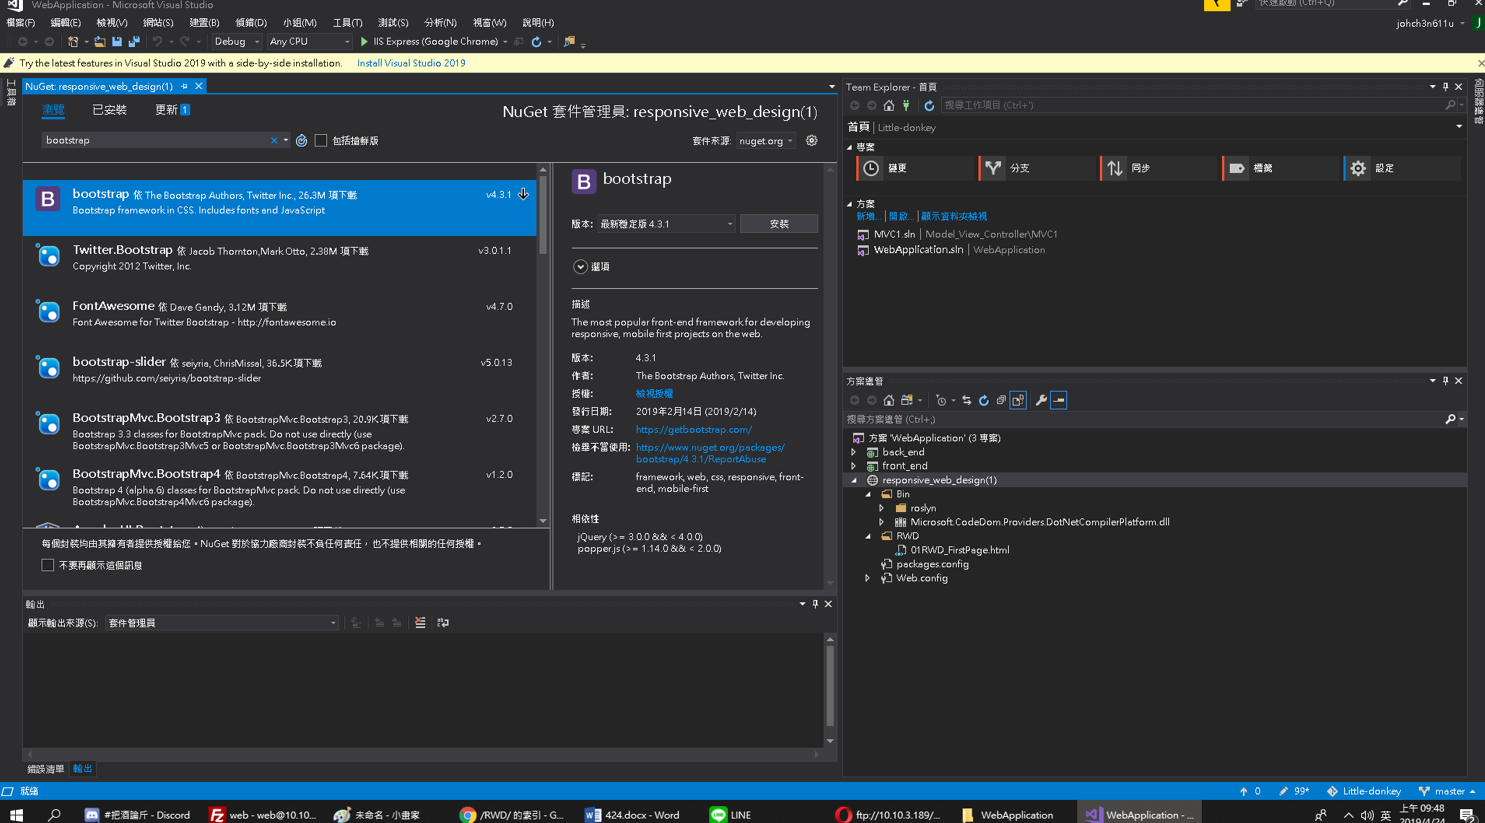Click Team Explorer Manage Connections plug icon
The width and height of the screenshot is (1485, 823).
[906, 105]
